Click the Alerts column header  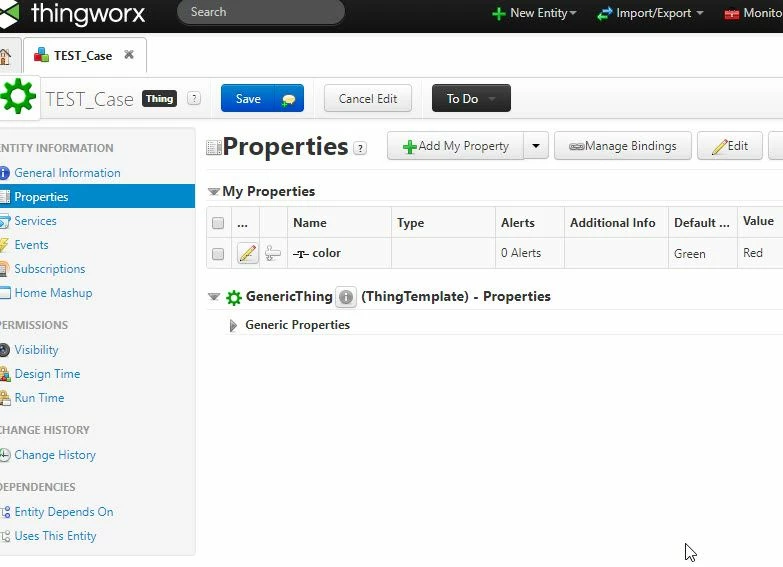tap(530, 223)
